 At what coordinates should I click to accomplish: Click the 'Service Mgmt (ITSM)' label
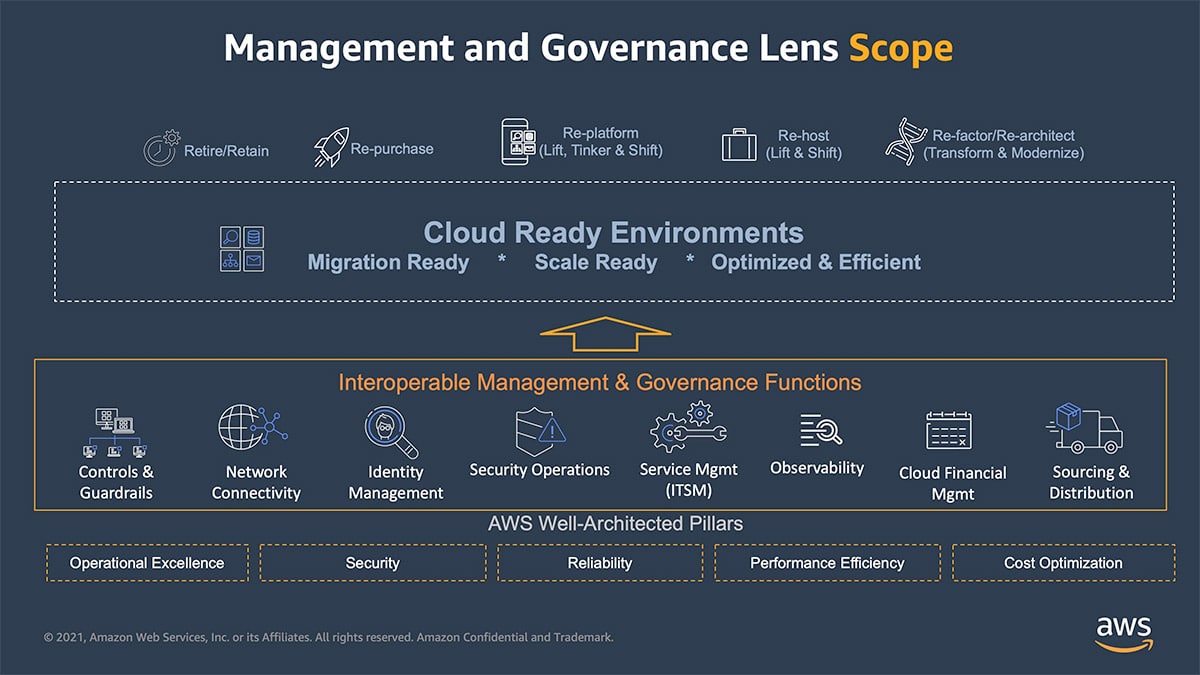[688, 480]
